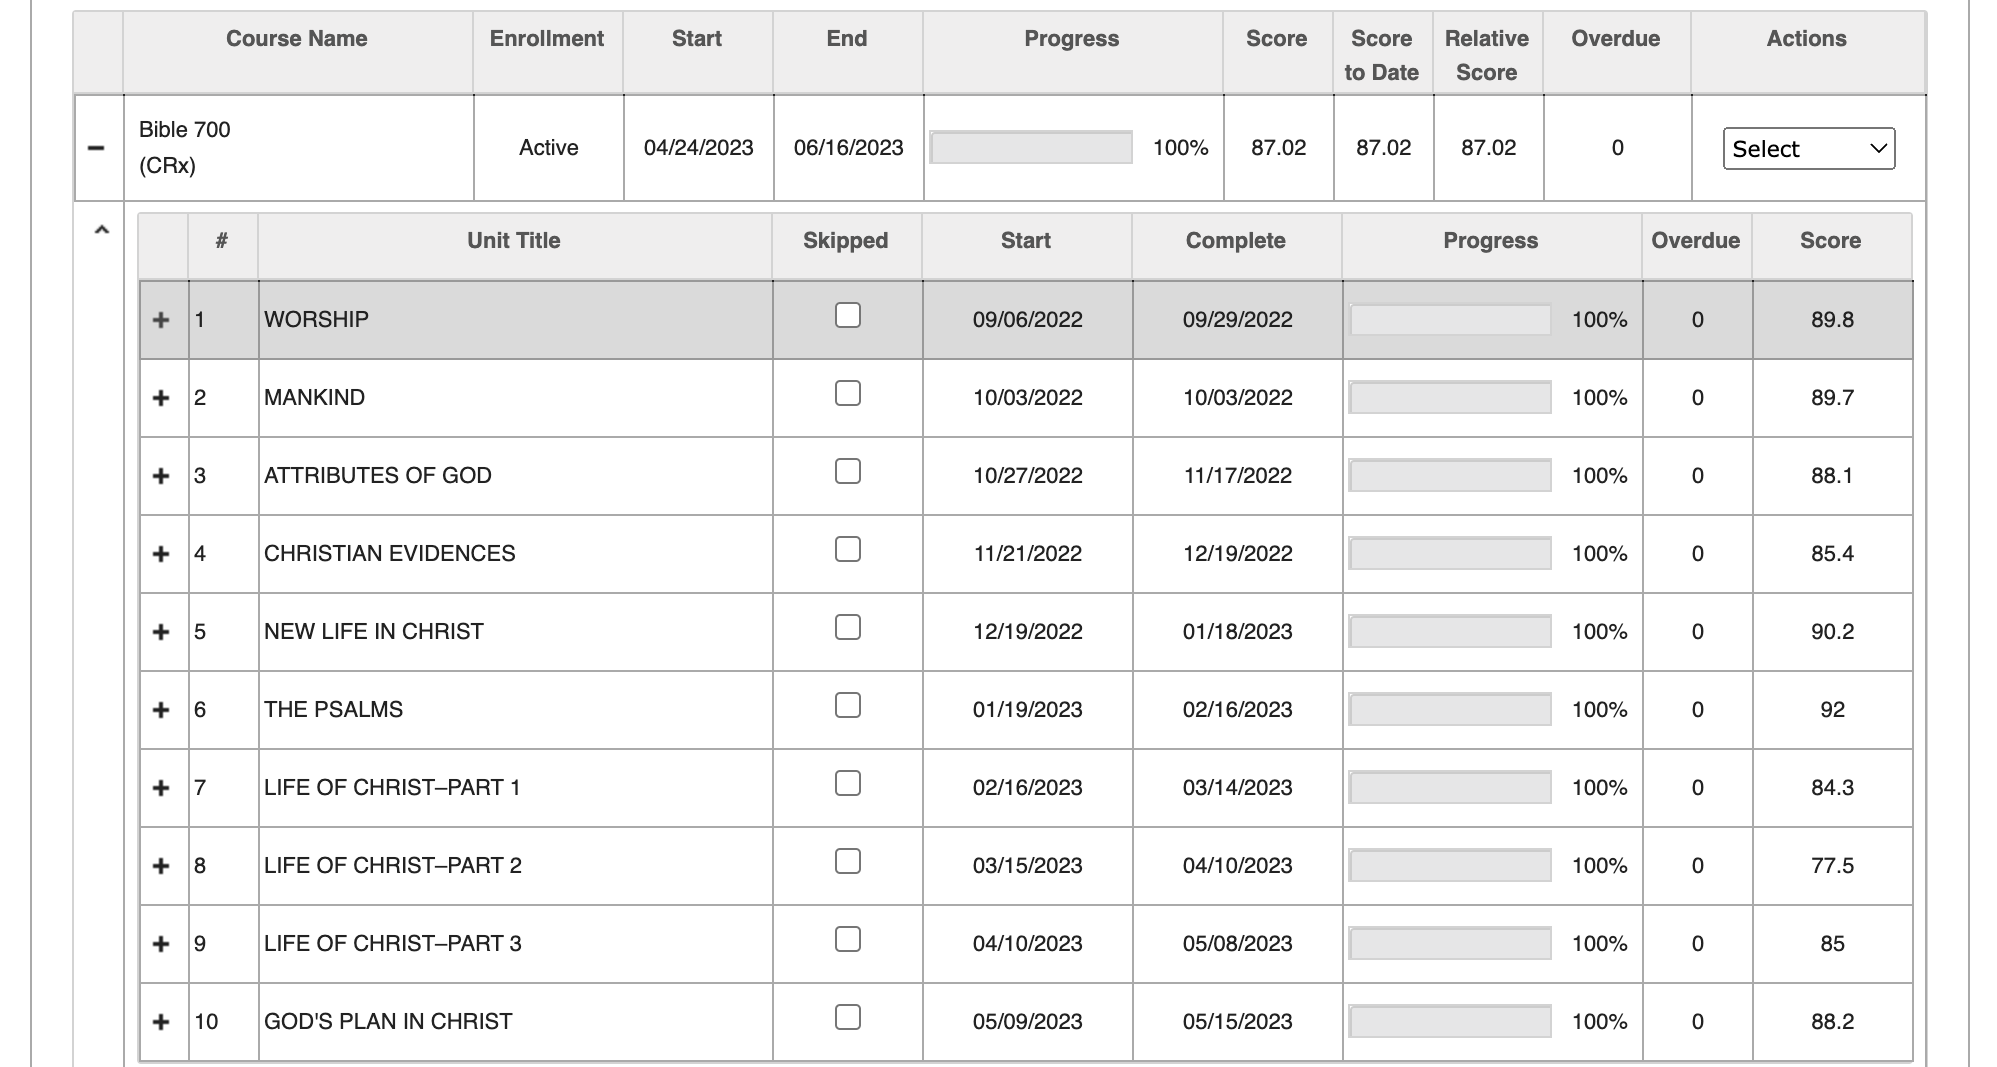The height and width of the screenshot is (1067, 1997).
Task: Expand the MANKIND unit plus icon
Action: click(161, 398)
